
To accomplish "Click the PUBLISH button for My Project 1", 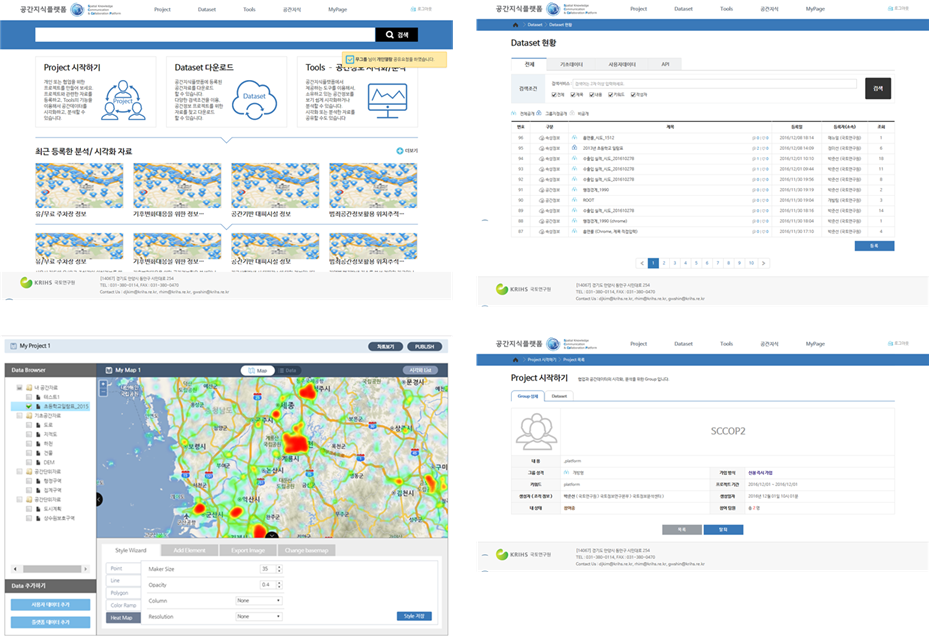I will click(x=425, y=347).
